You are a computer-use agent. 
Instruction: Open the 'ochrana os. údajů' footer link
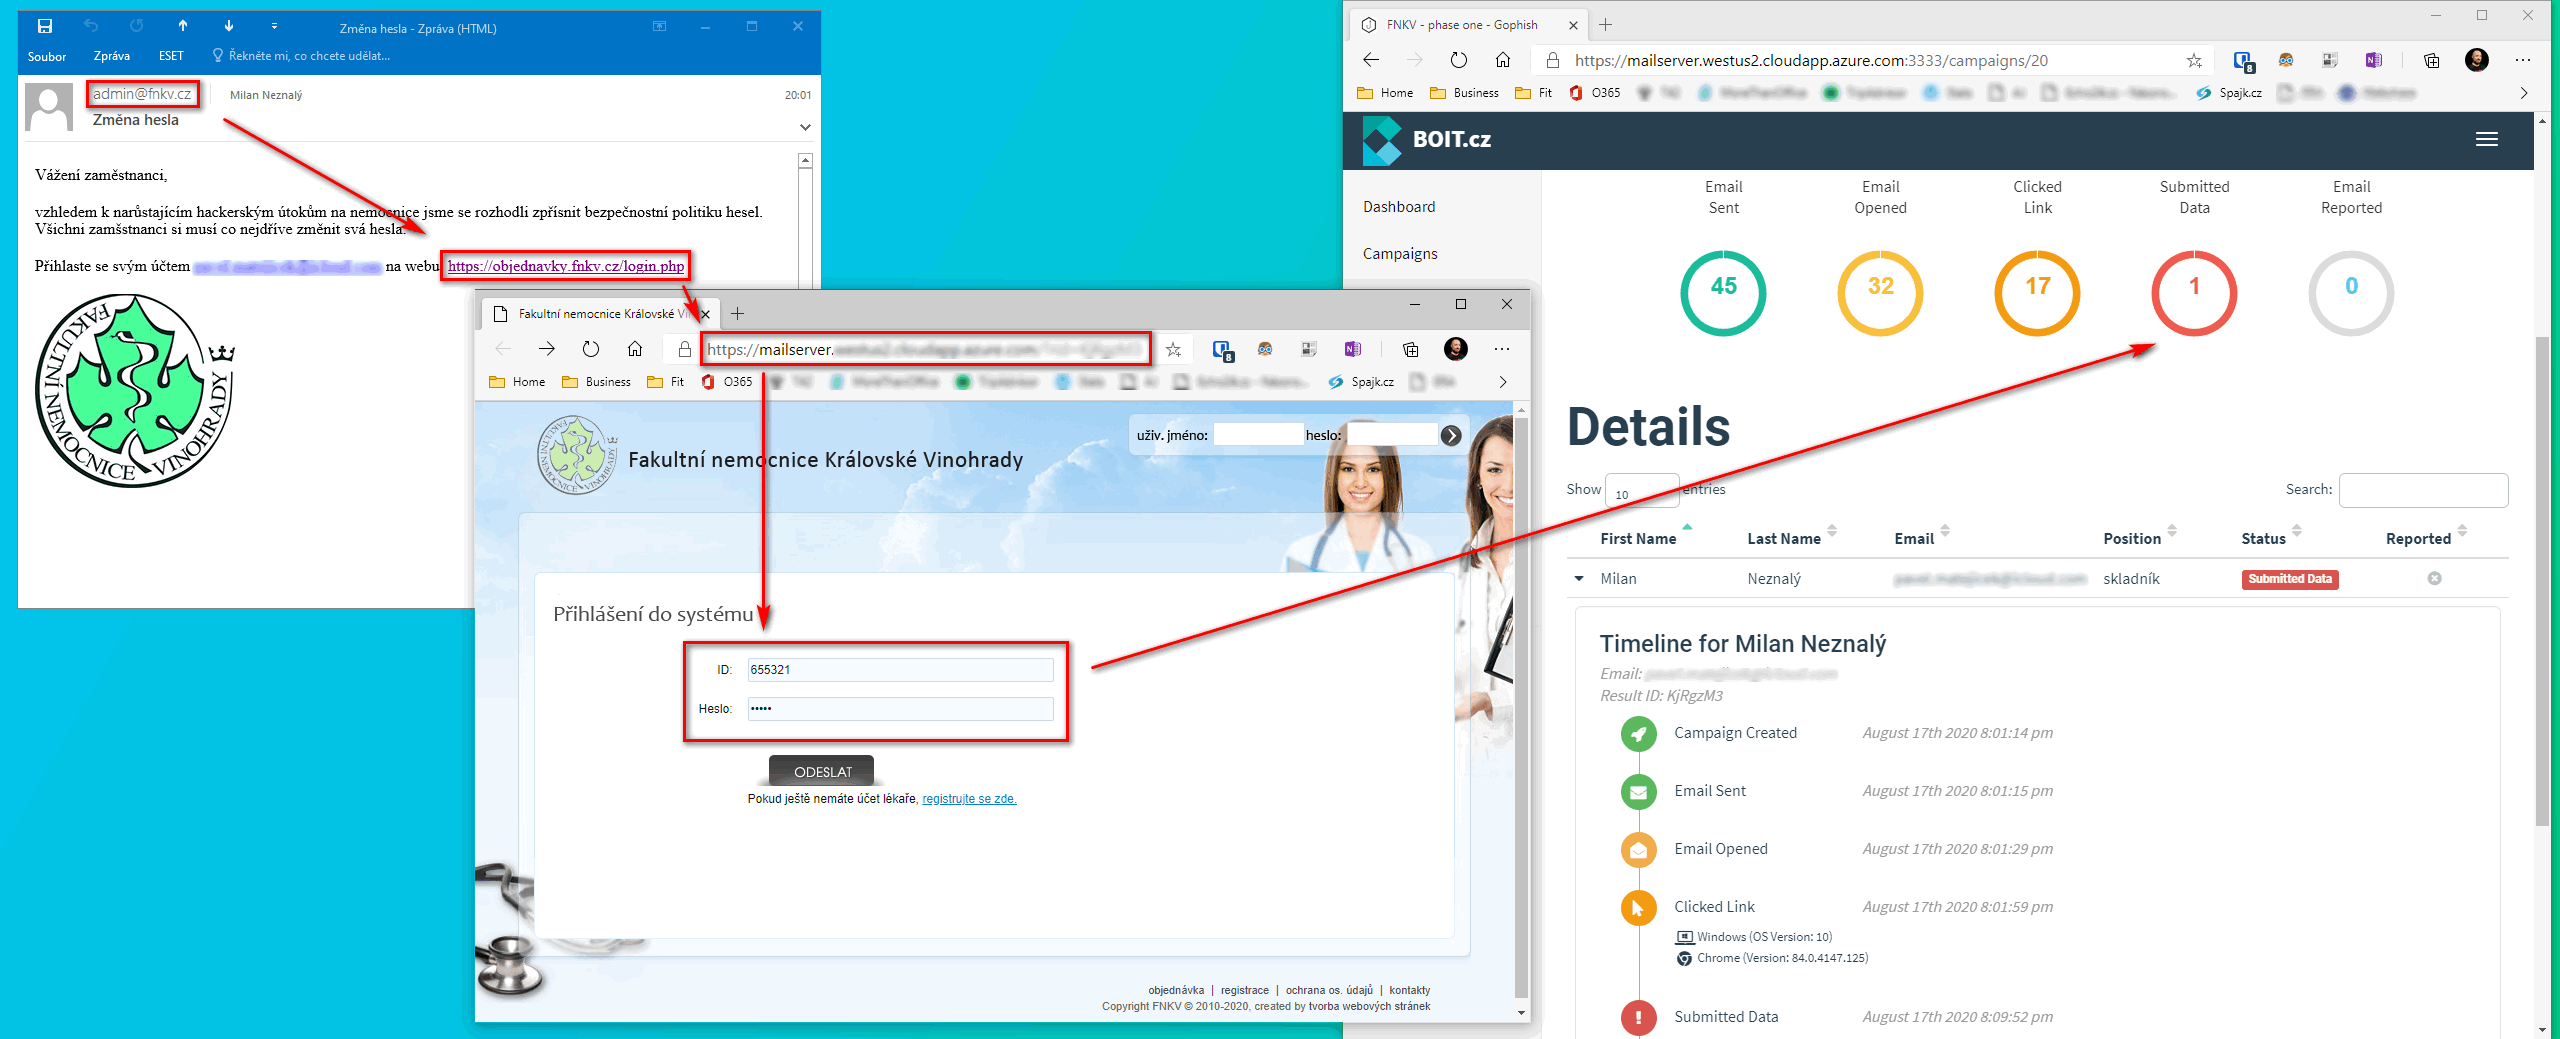[x=1329, y=990]
